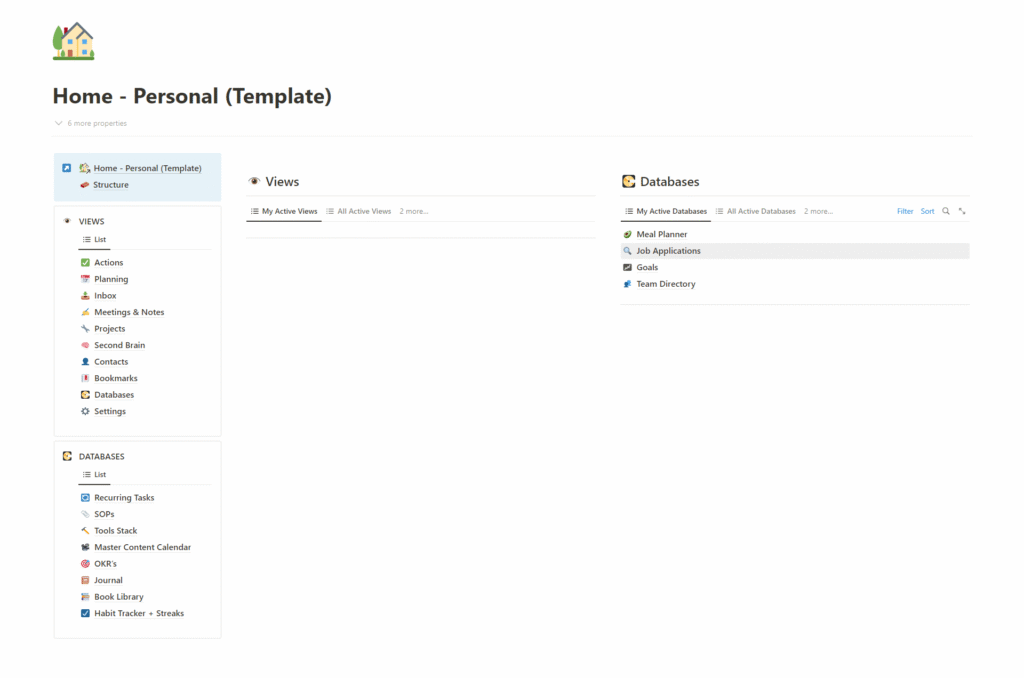Click the expand full-page arrows icon
The width and height of the screenshot is (1024, 678).
962,212
